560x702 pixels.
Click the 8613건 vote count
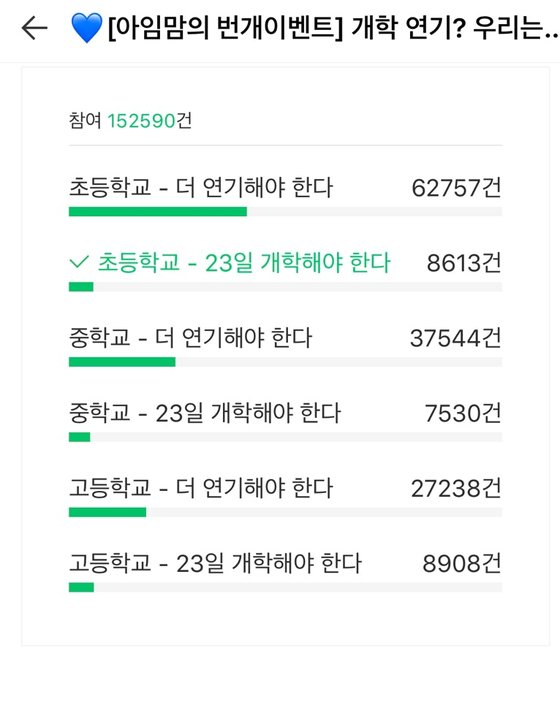point(464,263)
